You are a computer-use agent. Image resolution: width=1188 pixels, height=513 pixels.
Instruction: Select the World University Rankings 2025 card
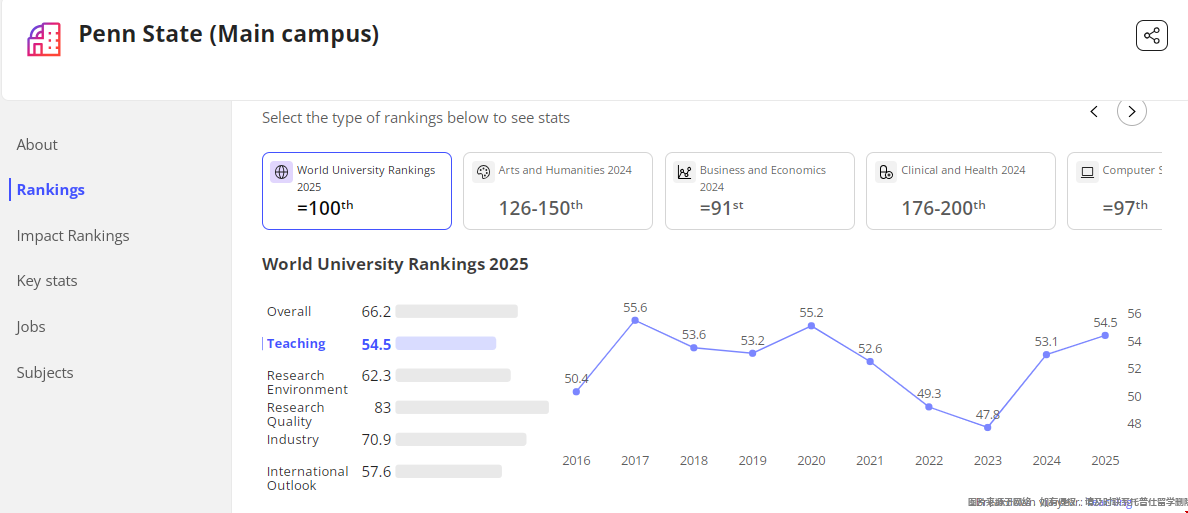tap(357, 191)
